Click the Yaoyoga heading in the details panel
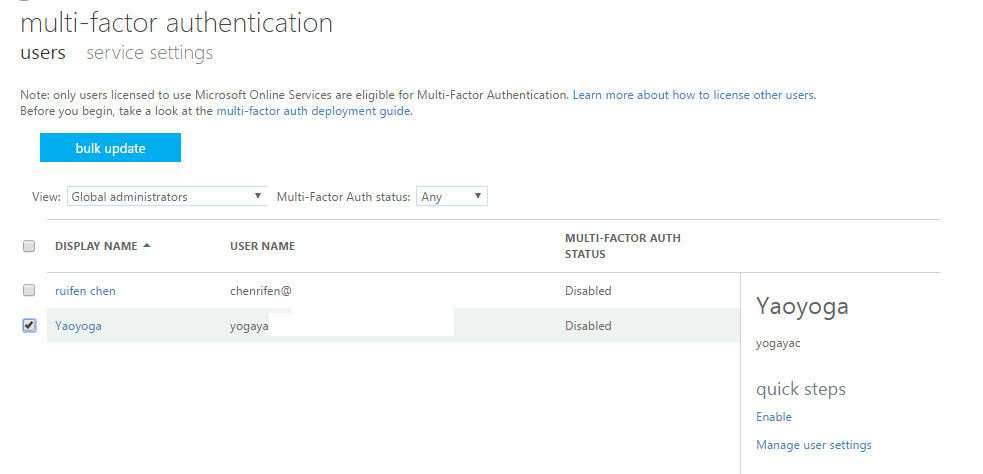The width and height of the screenshot is (983, 474). [x=802, y=306]
